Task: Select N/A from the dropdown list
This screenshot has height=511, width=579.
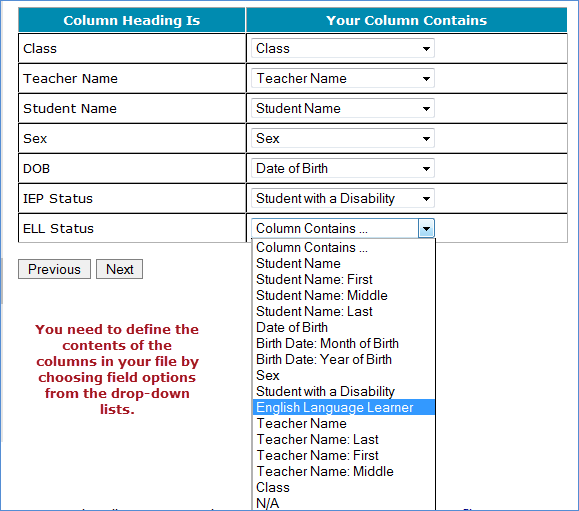Action: pos(344,503)
